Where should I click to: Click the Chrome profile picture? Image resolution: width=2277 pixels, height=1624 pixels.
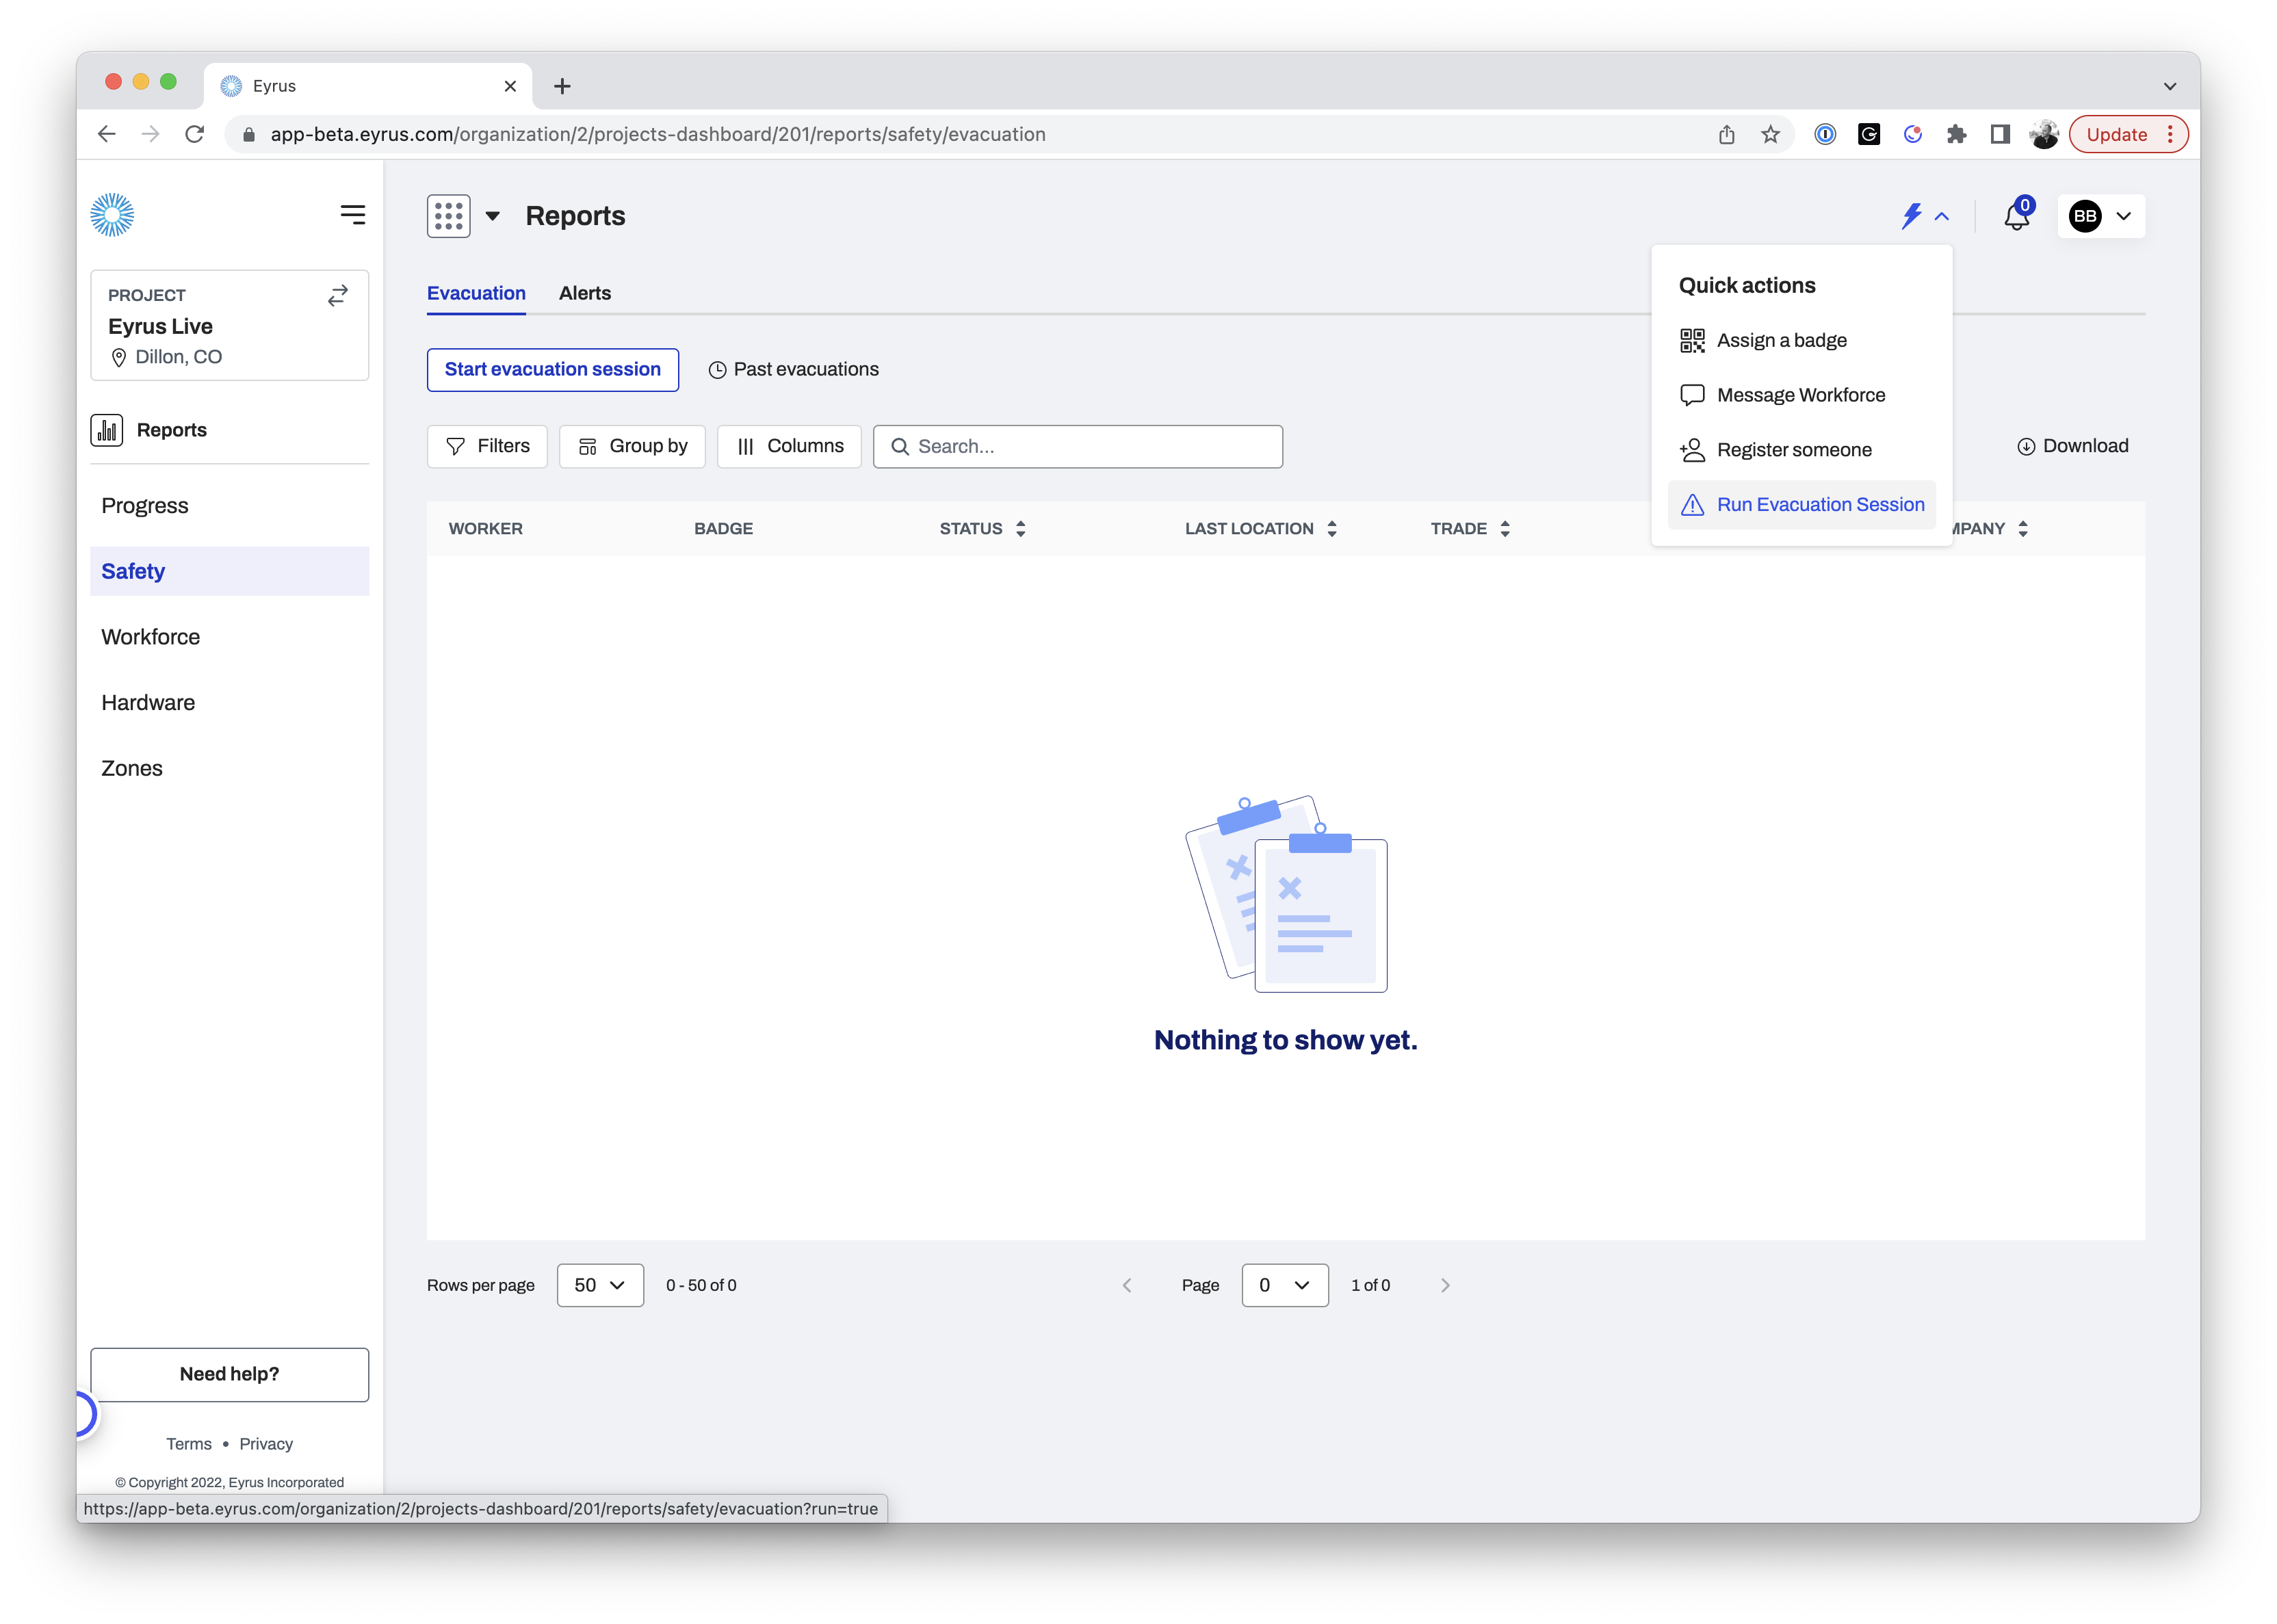click(2044, 134)
